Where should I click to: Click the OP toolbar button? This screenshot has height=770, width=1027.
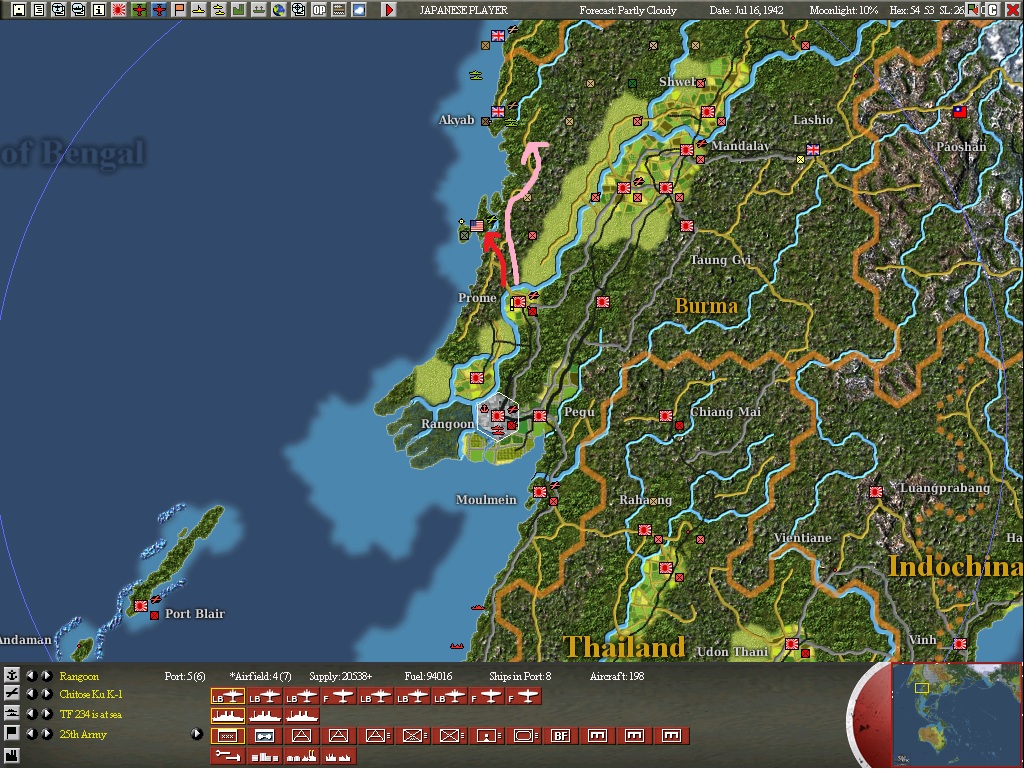pyautogui.click(x=319, y=10)
